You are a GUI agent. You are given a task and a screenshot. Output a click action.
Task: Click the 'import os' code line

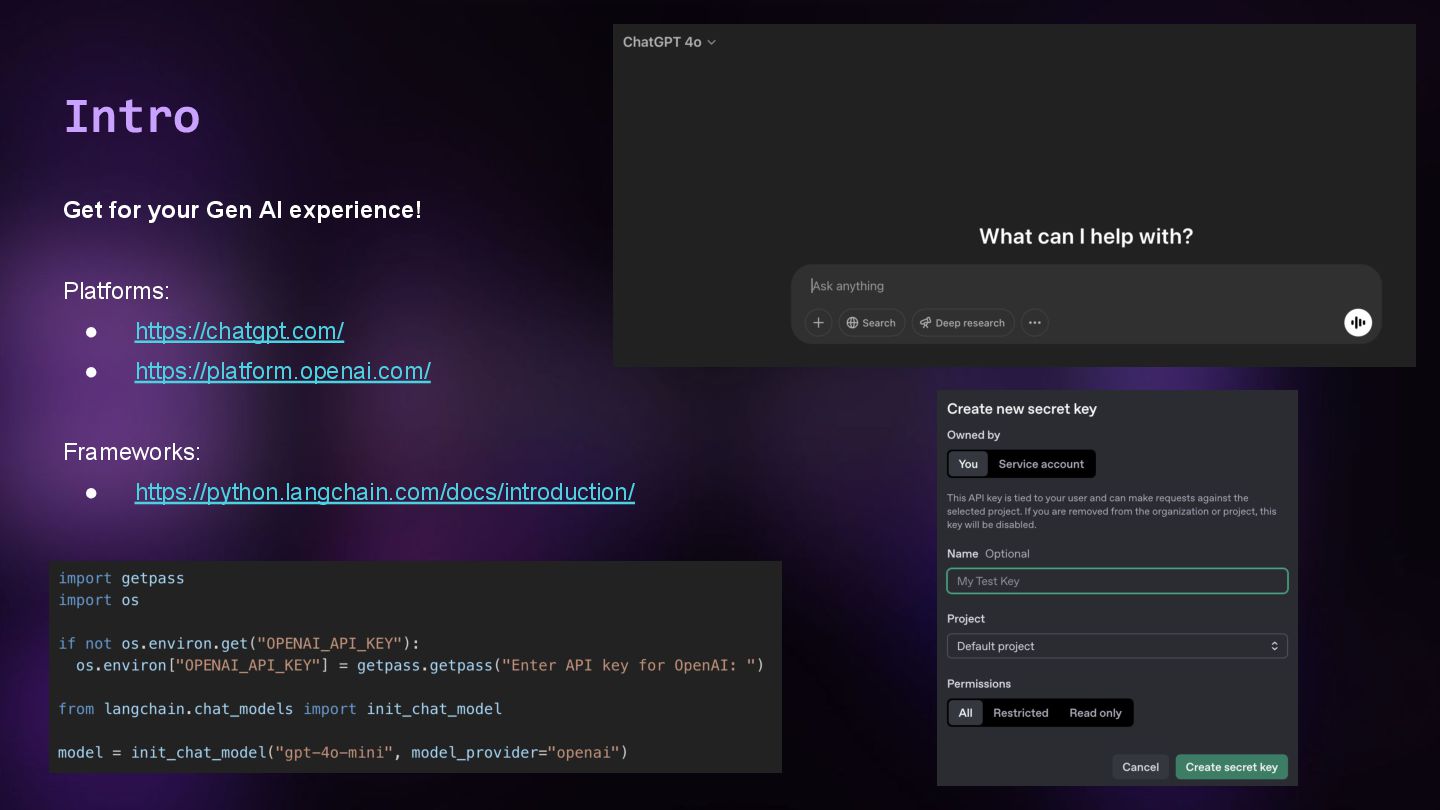[x=98, y=600]
